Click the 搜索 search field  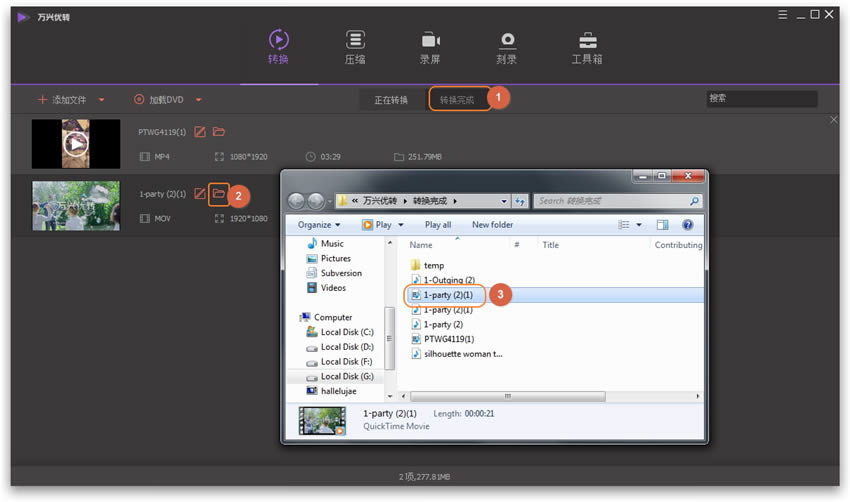[x=761, y=99]
